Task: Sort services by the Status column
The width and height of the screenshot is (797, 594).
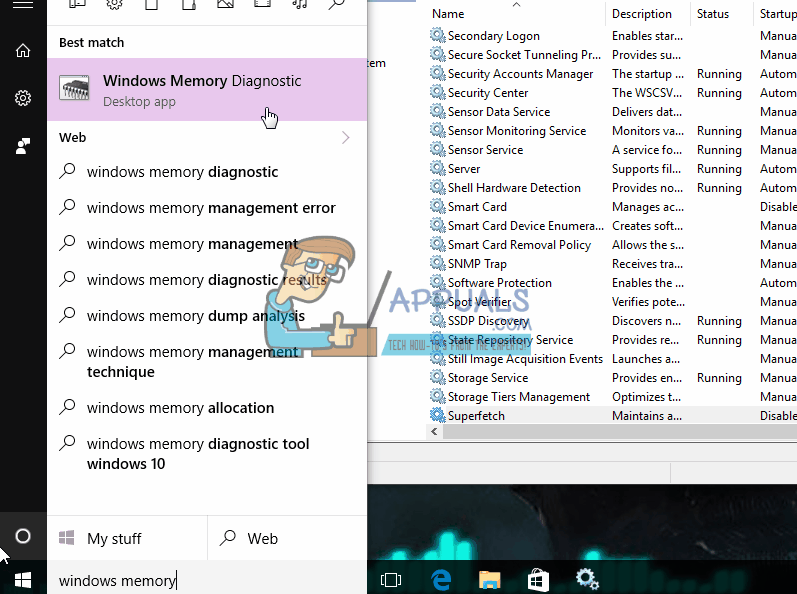Action: [x=721, y=14]
